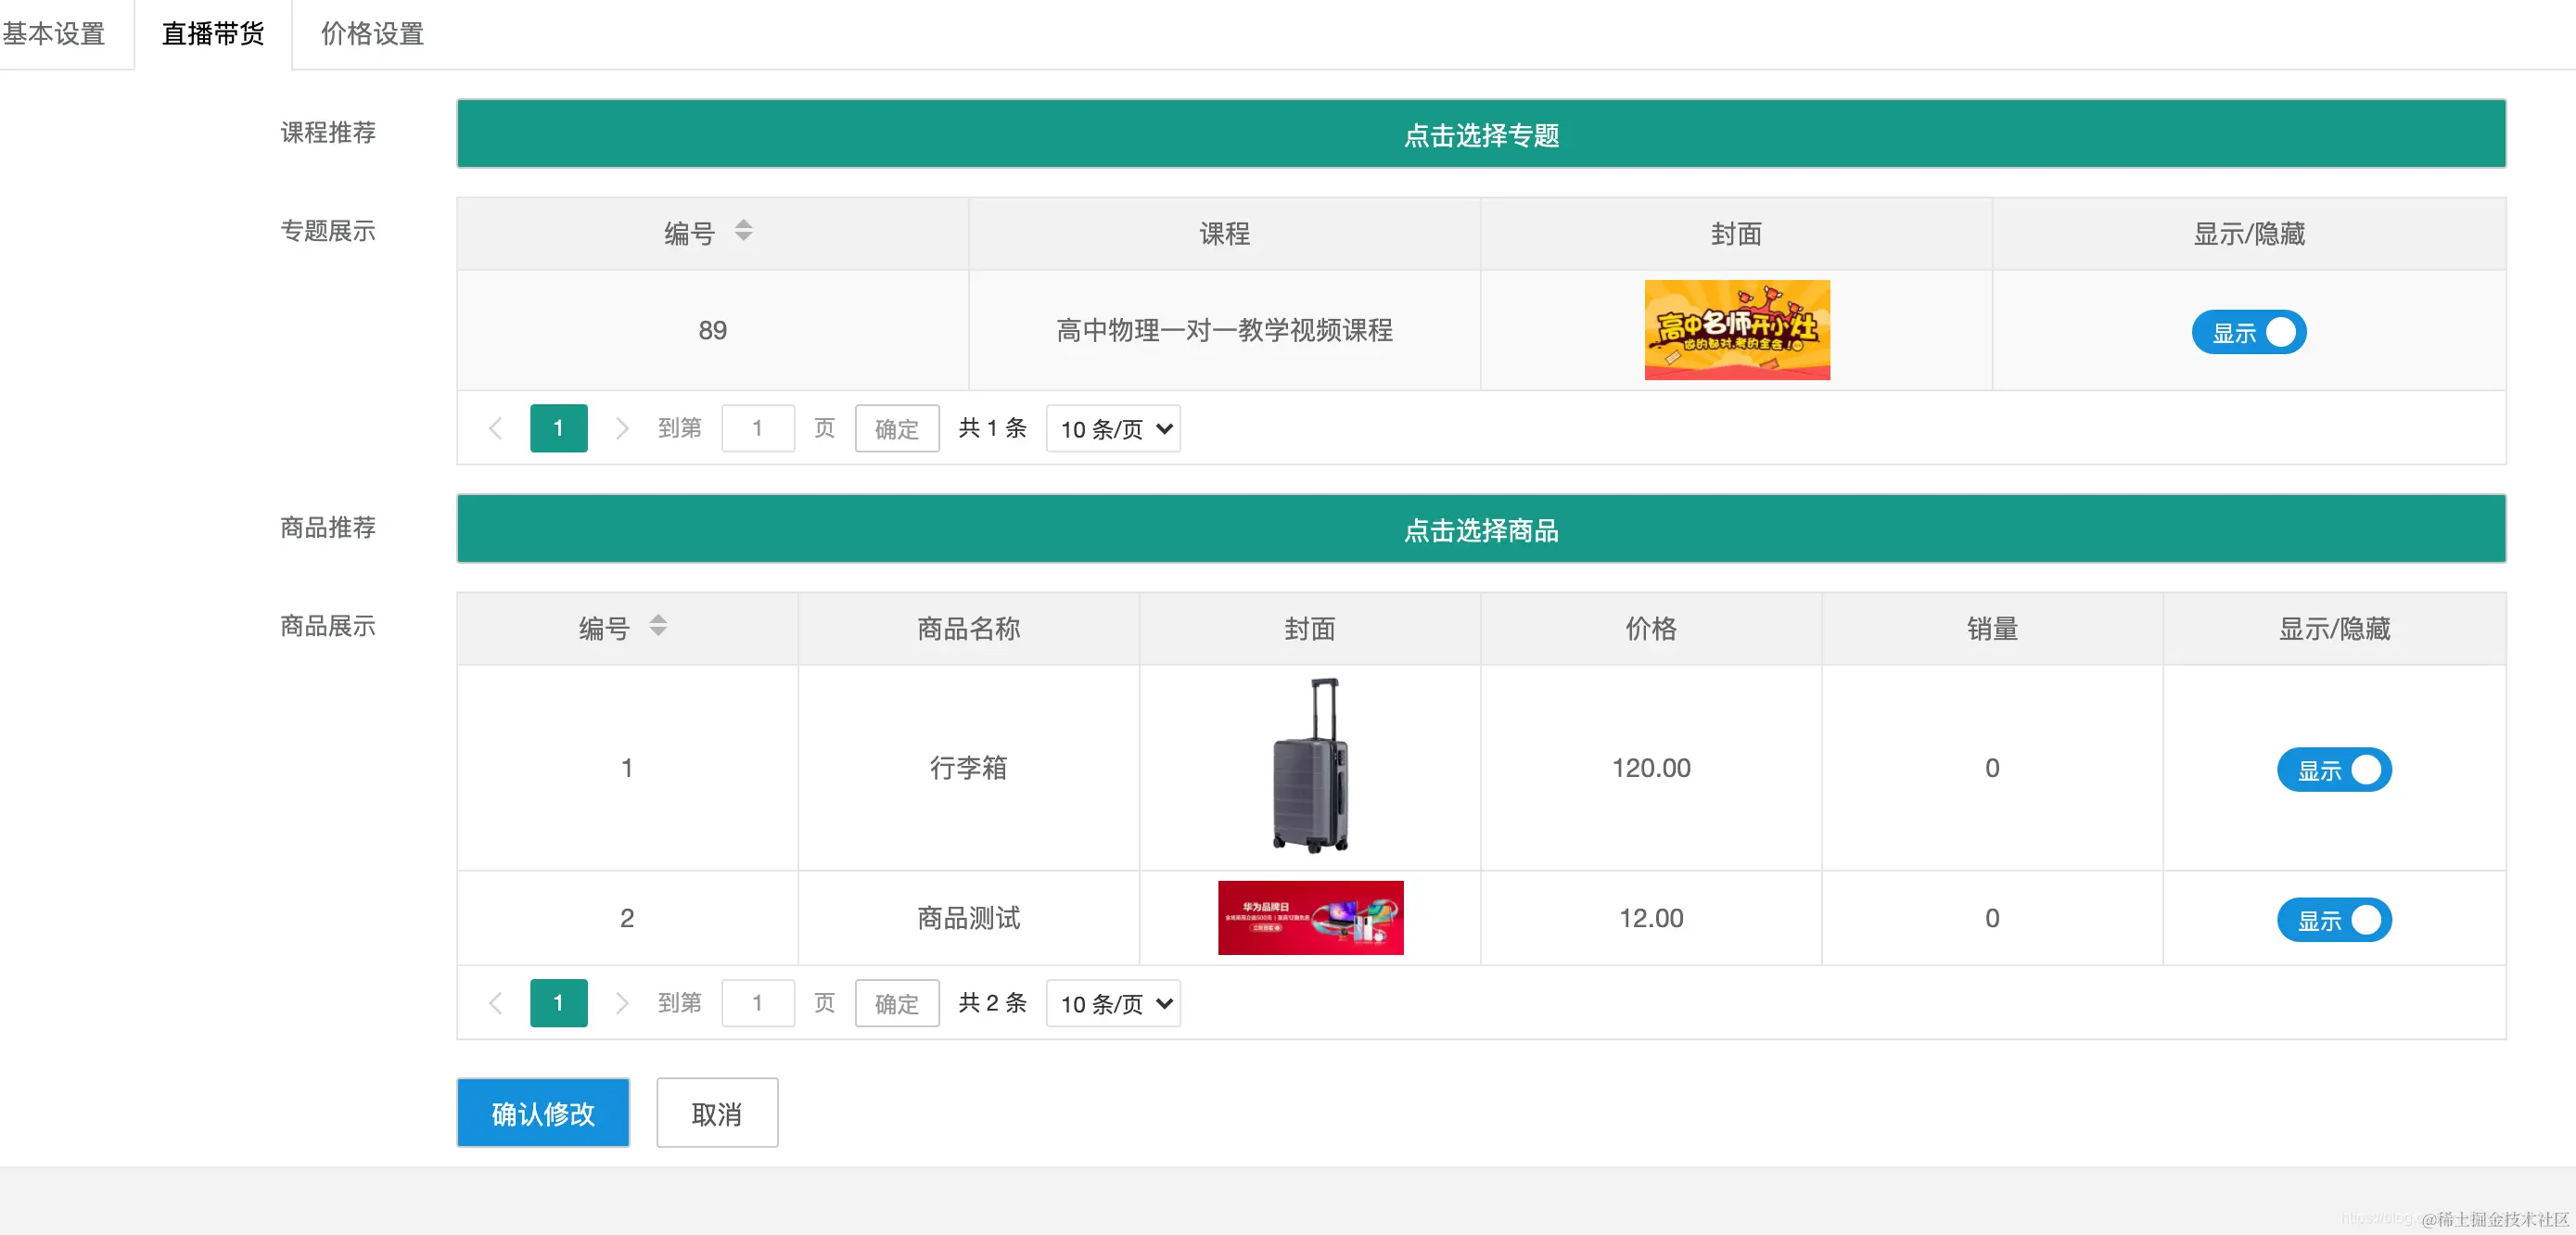Toggle 显示 switch for the course numbered 89
This screenshot has height=1235, width=2576.
coord(2248,332)
